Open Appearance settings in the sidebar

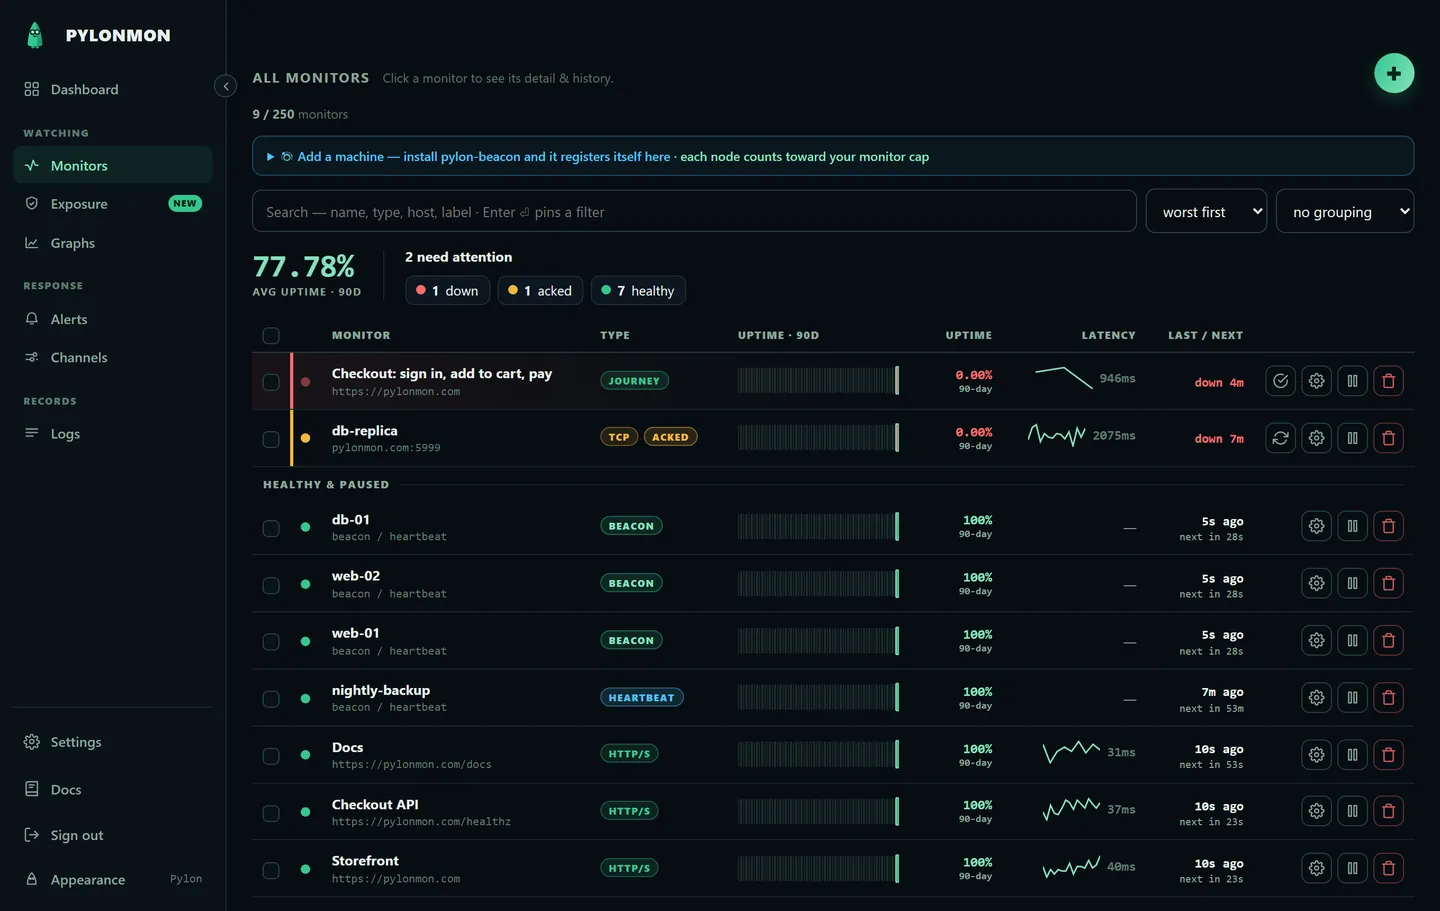click(113, 880)
